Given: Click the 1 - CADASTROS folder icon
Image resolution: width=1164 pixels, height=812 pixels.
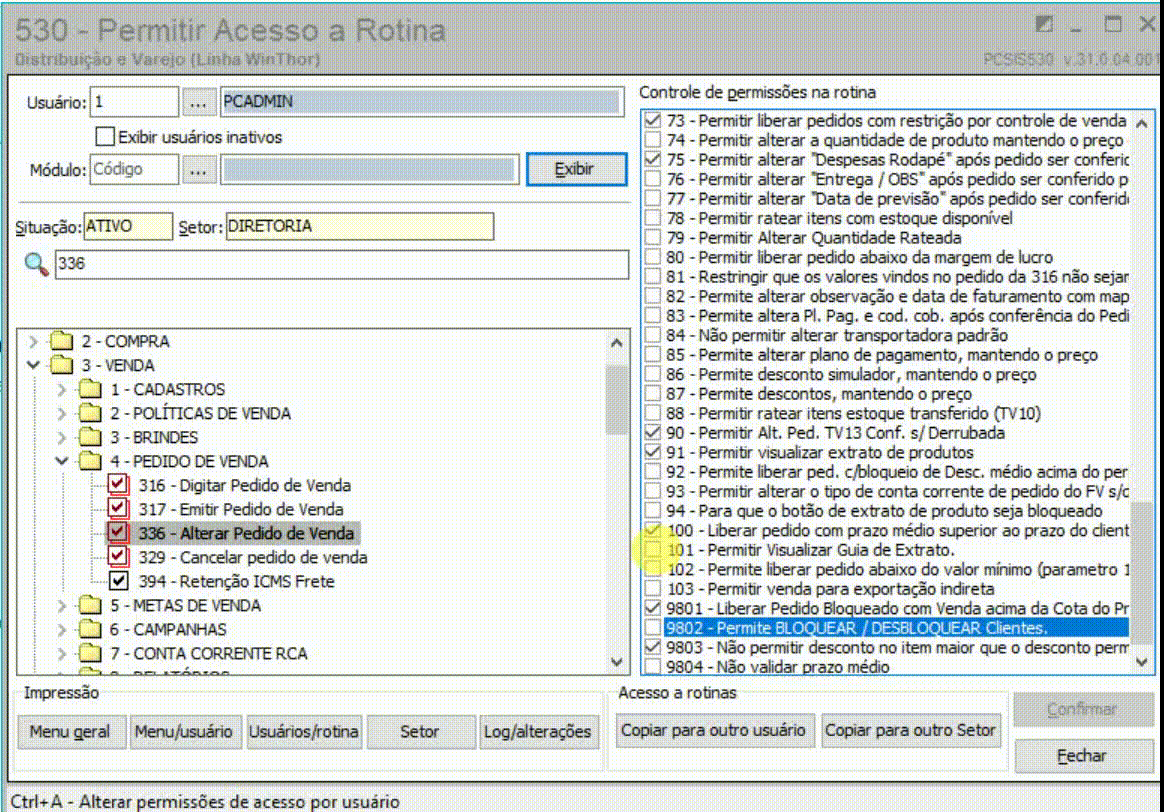Looking at the screenshot, I should (x=91, y=389).
